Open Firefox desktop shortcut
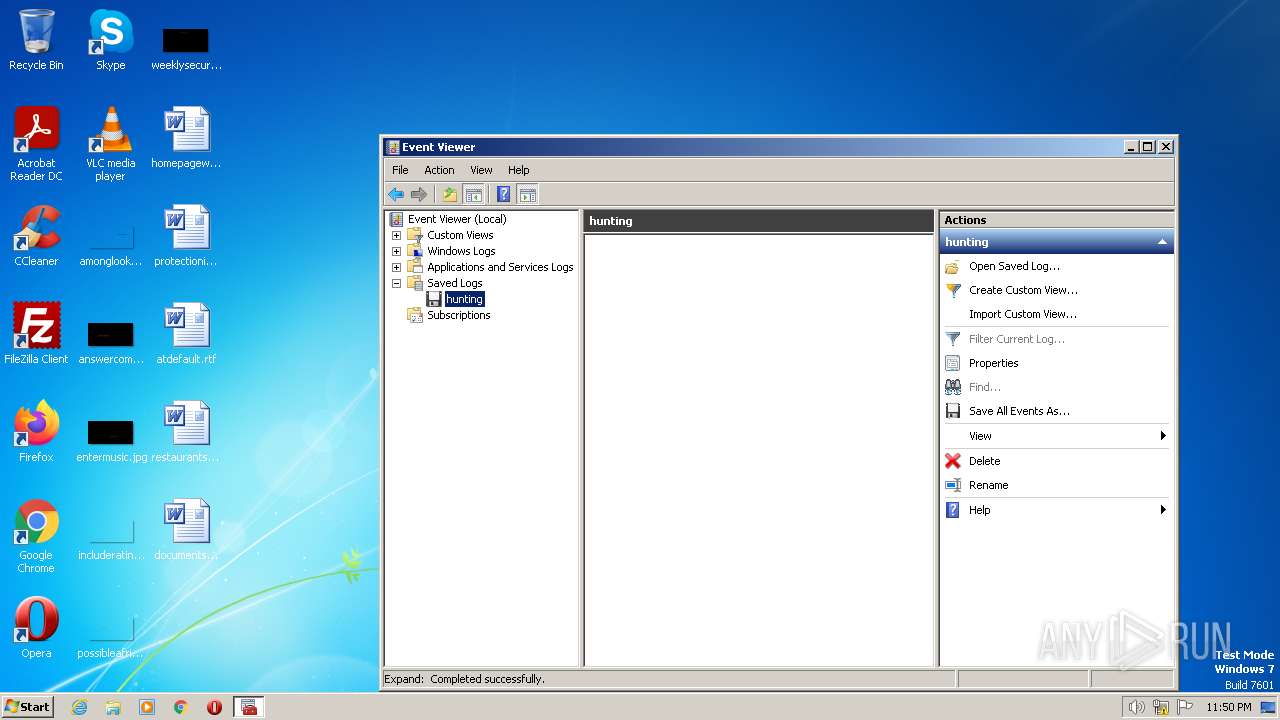Viewport: 1280px width, 720px height. pos(36,432)
